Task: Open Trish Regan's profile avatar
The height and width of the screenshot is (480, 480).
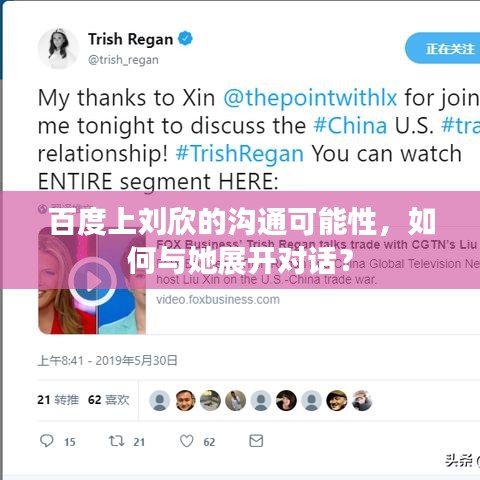Action: point(58,49)
